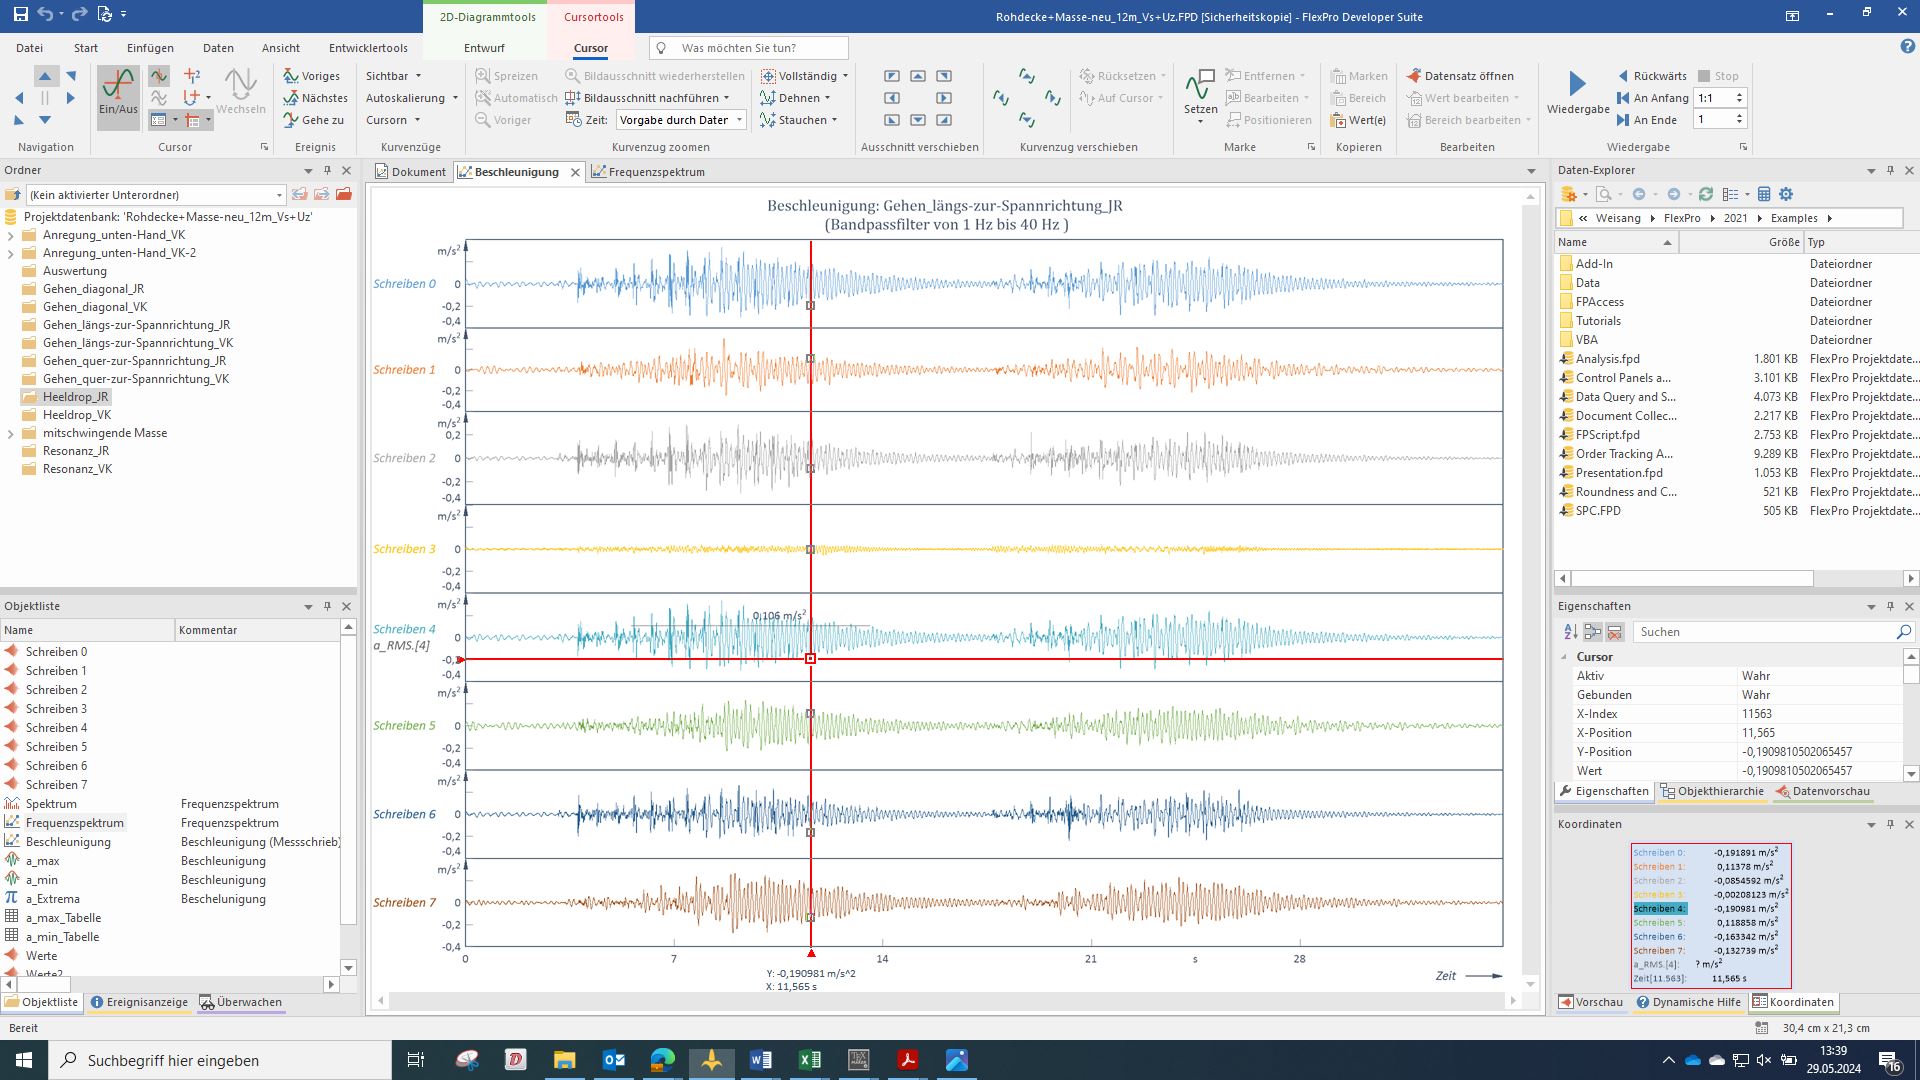Click the Datensatz öffnen icon

click(1414, 76)
